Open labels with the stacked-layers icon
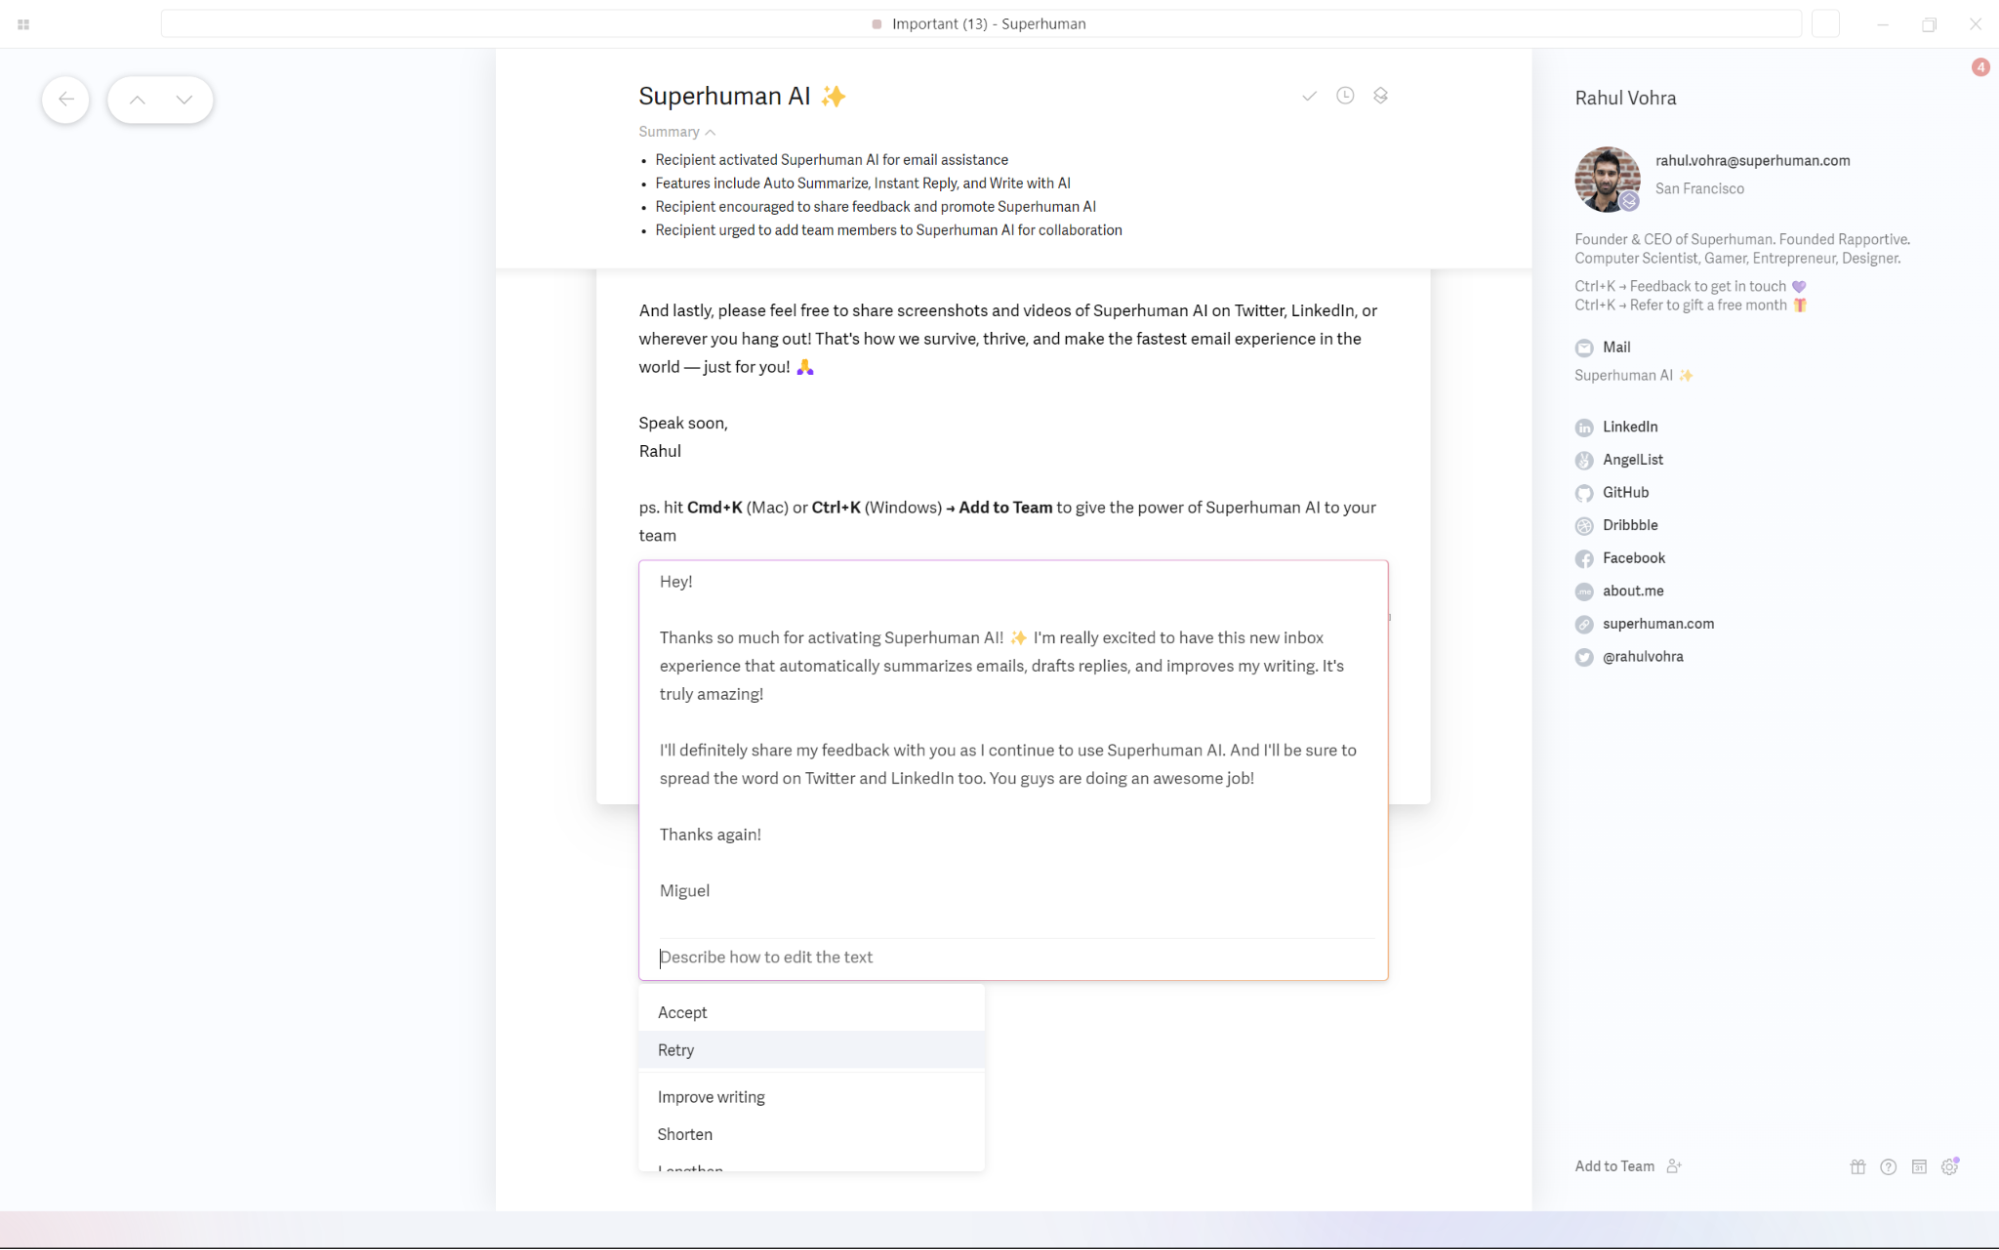Screen dimensions: 1999x1250 click(x=1381, y=95)
